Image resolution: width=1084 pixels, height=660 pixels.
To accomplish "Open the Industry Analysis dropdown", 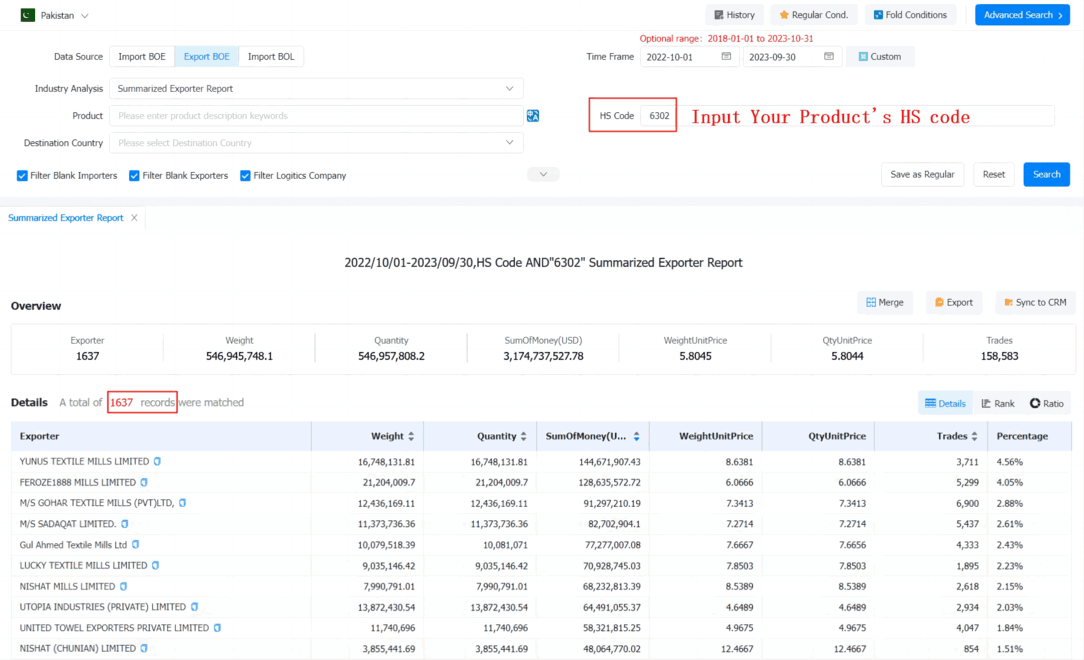I will [316, 88].
